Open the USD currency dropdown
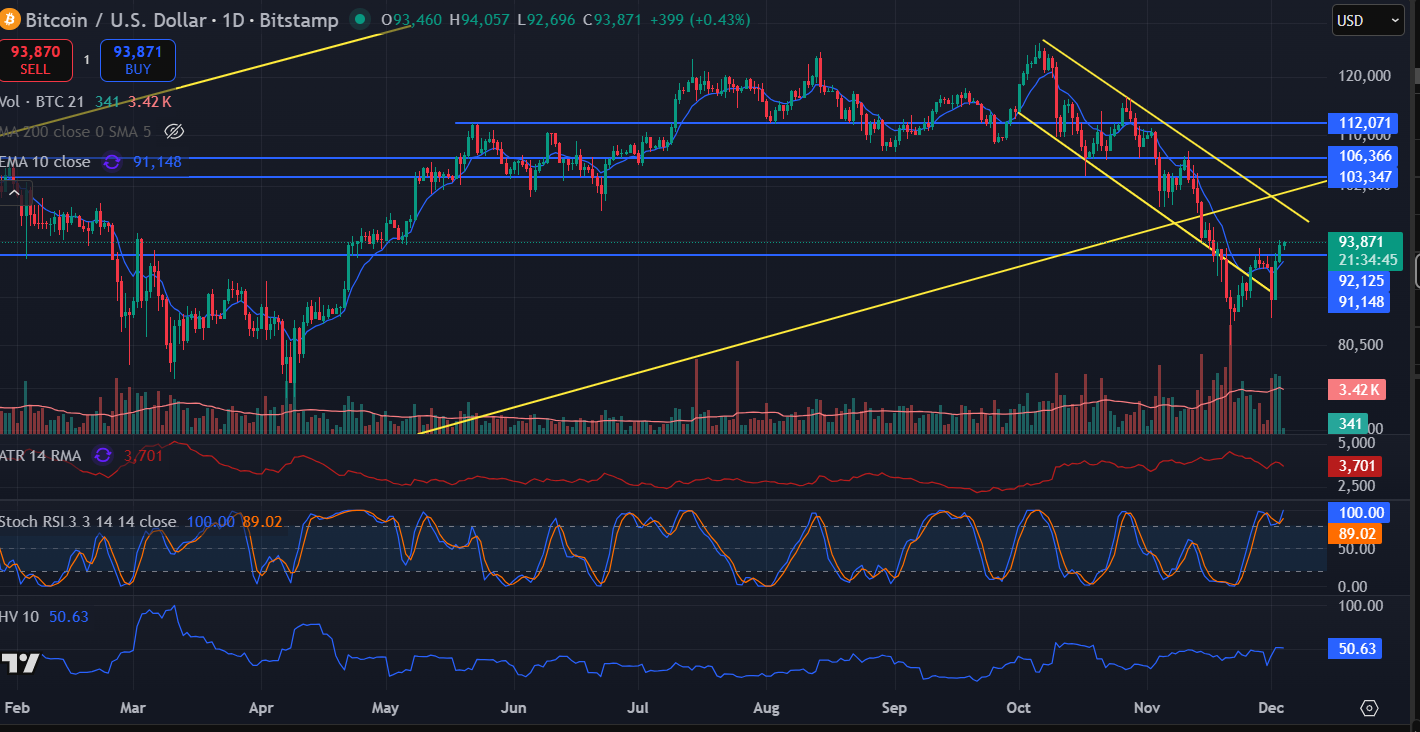This screenshot has height=732, width=1420. tap(1368, 20)
